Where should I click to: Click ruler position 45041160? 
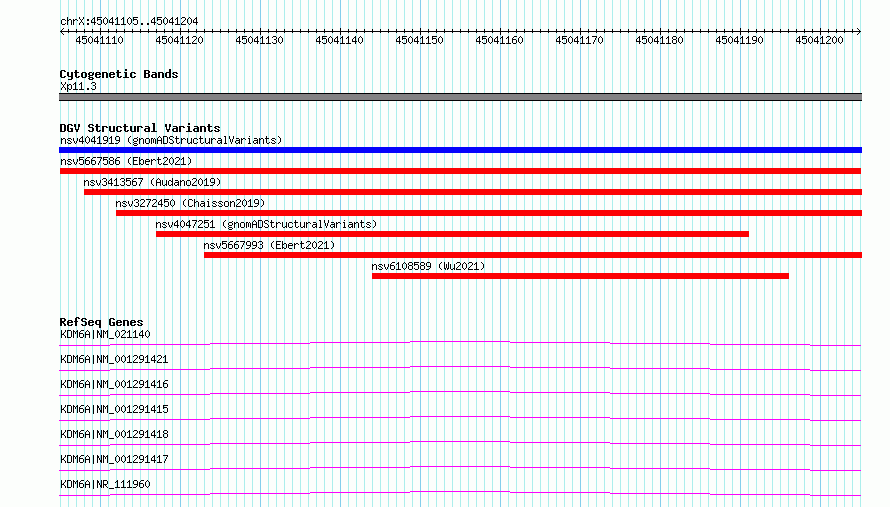[499, 40]
